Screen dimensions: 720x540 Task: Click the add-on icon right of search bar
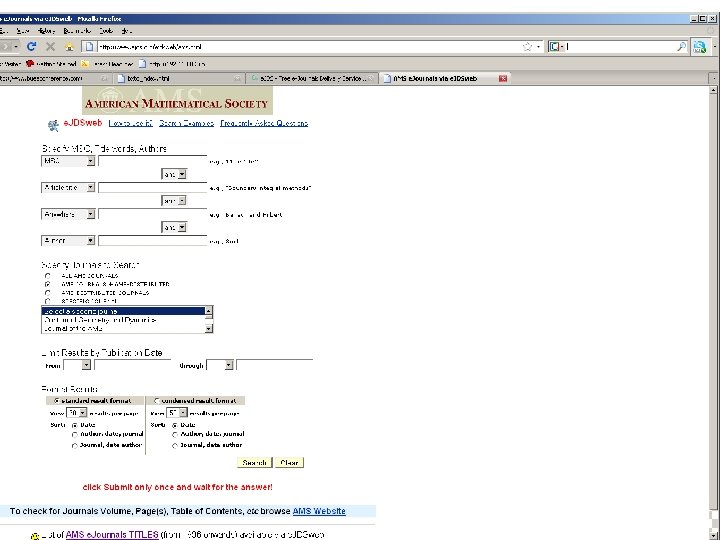coord(699,46)
